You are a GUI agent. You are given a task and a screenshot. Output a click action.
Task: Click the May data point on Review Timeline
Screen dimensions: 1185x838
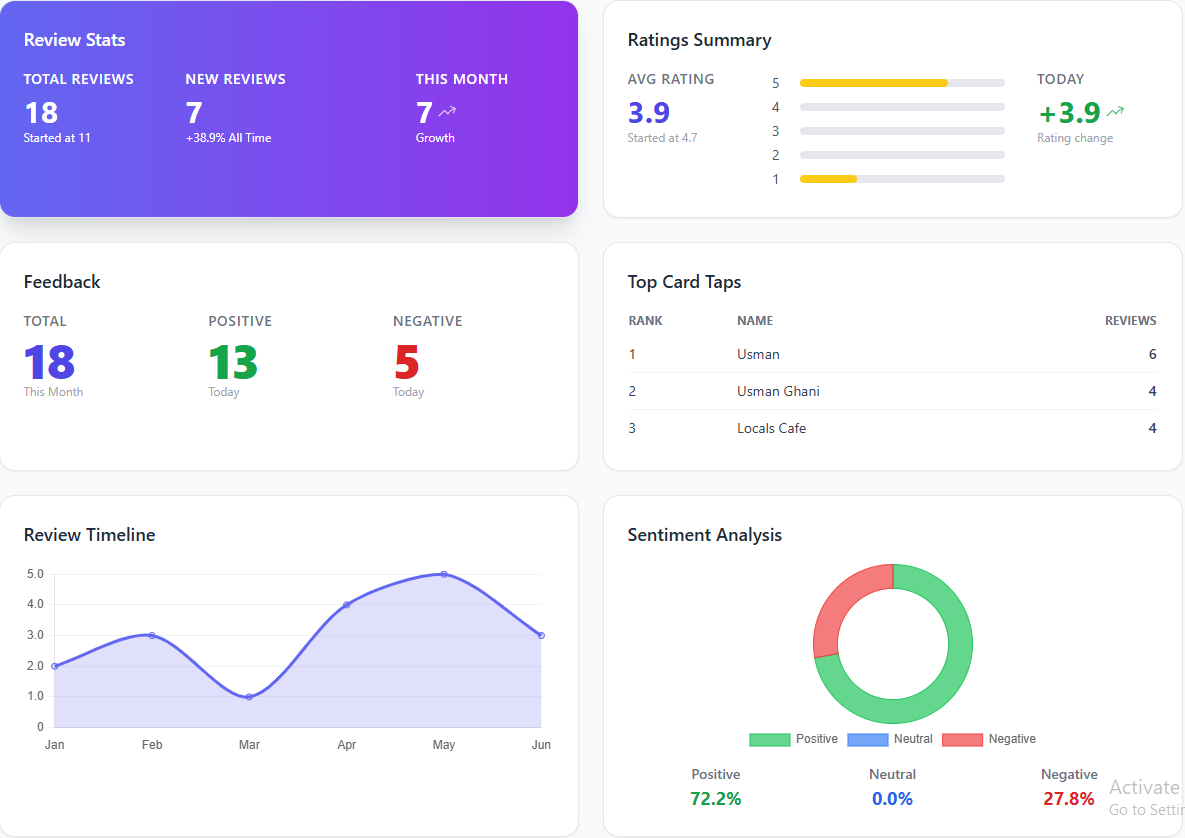[443, 574]
